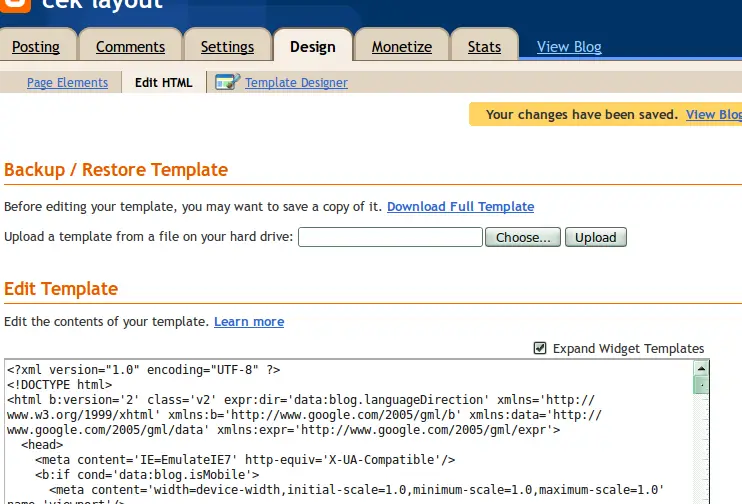The height and width of the screenshot is (504, 742).
Task: Uncheck the Expand Widget Templates checkbox
Action: pyautogui.click(x=540, y=348)
